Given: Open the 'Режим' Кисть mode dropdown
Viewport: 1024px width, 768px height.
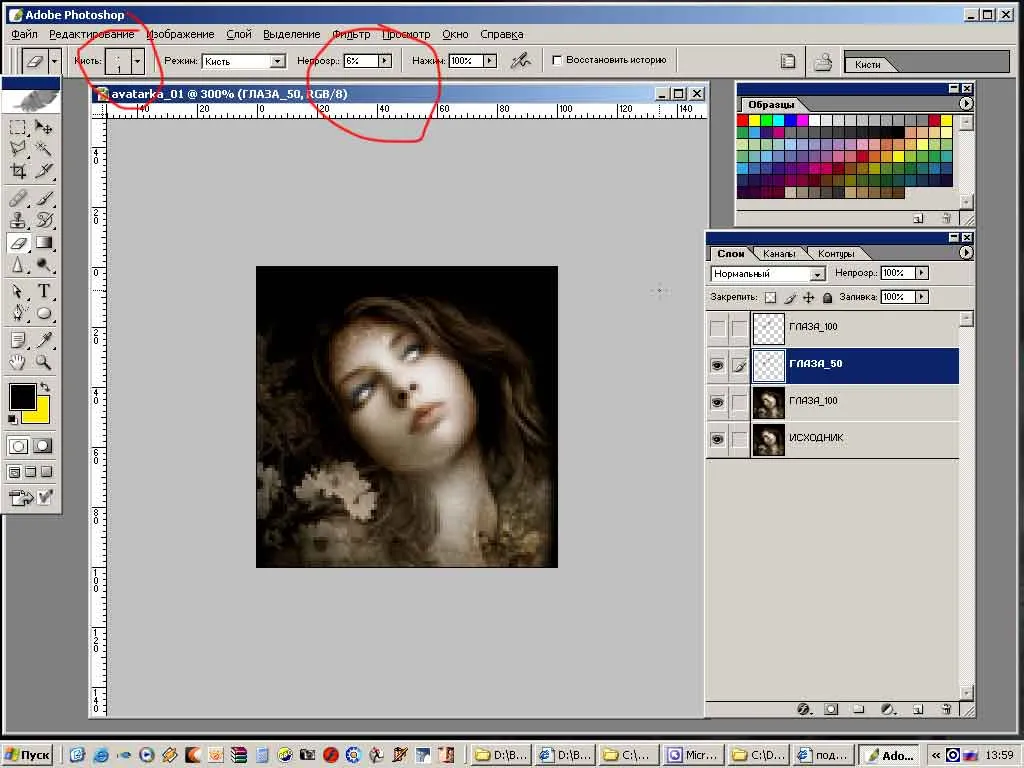Looking at the screenshot, I should point(278,61).
